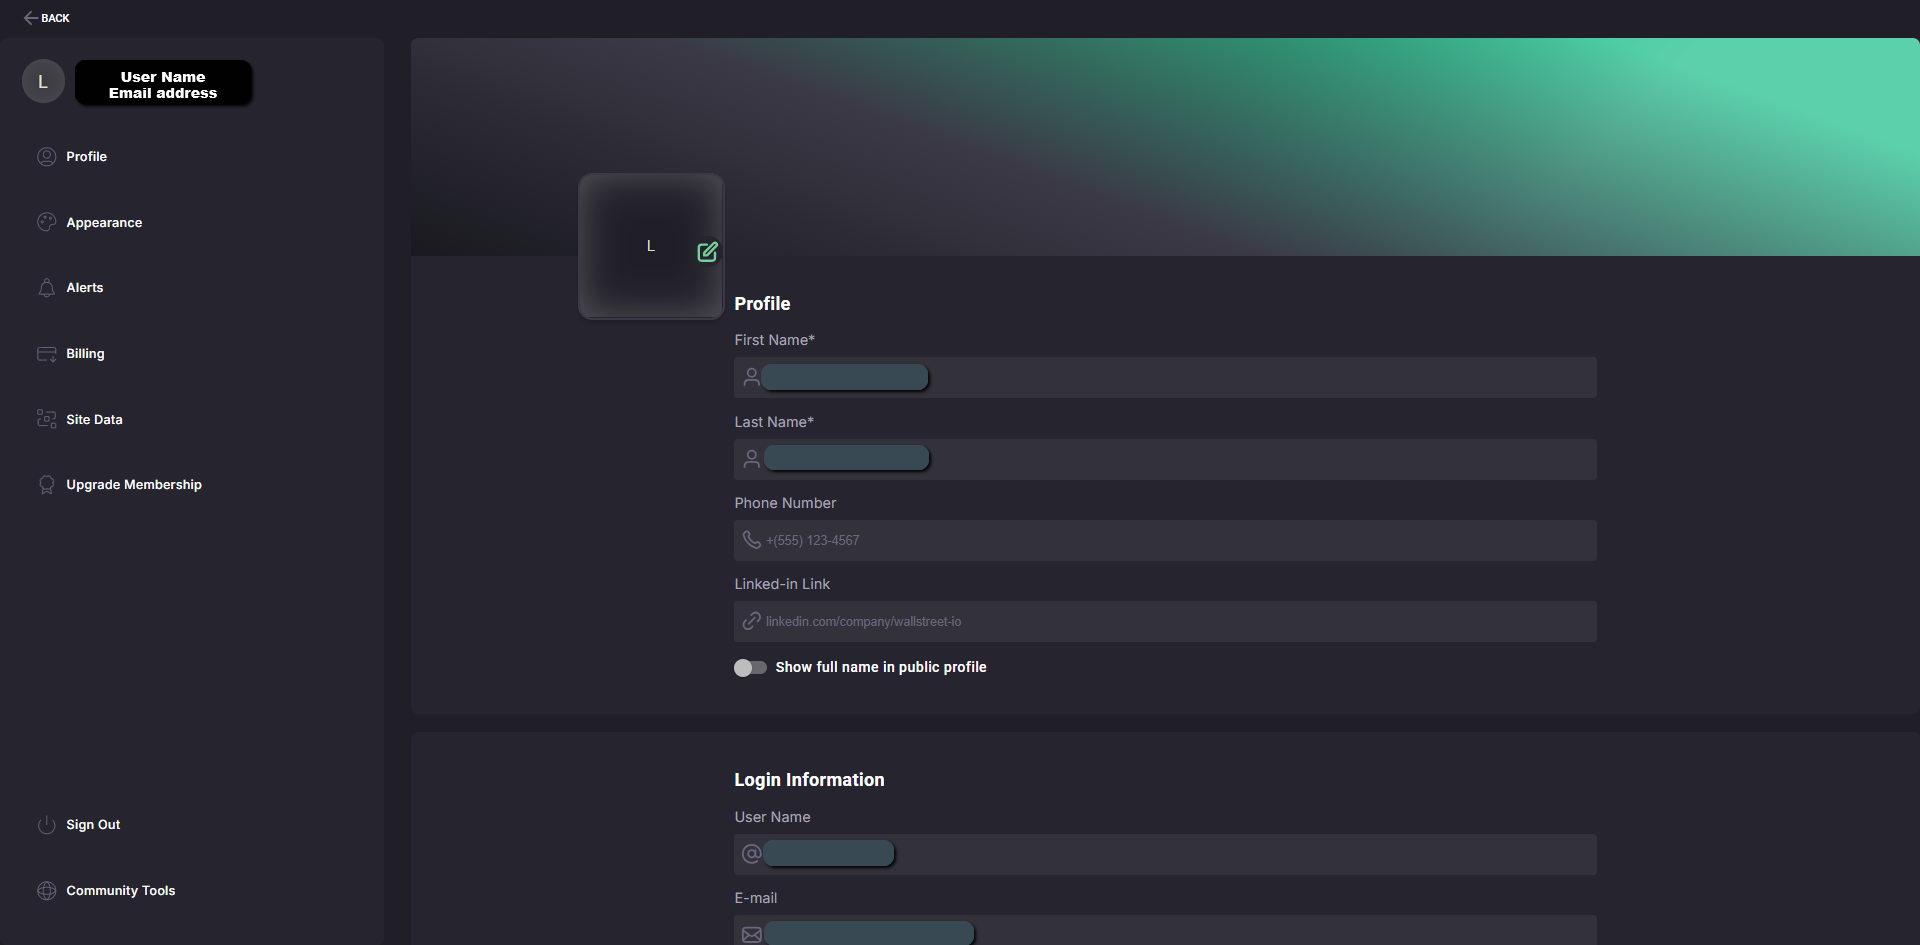Image resolution: width=1920 pixels, height=945 pixels.
Task: Click the Site Data icon
Action: tap(46, 419)
